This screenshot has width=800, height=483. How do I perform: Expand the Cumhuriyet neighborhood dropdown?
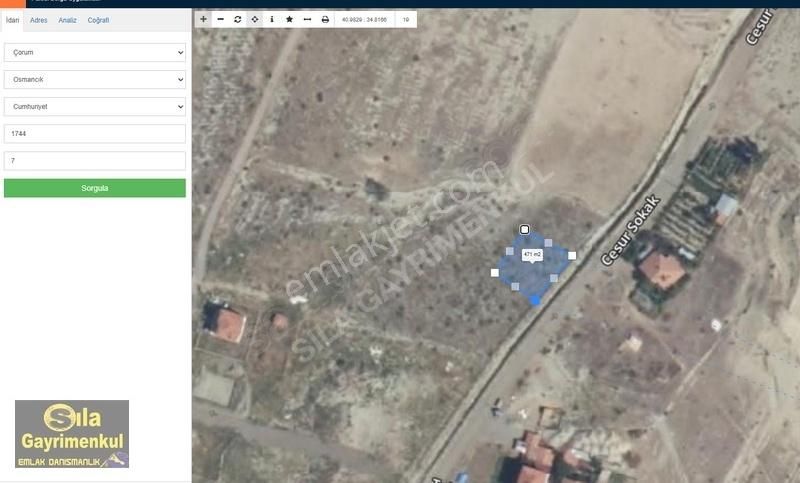click(95, 107)
